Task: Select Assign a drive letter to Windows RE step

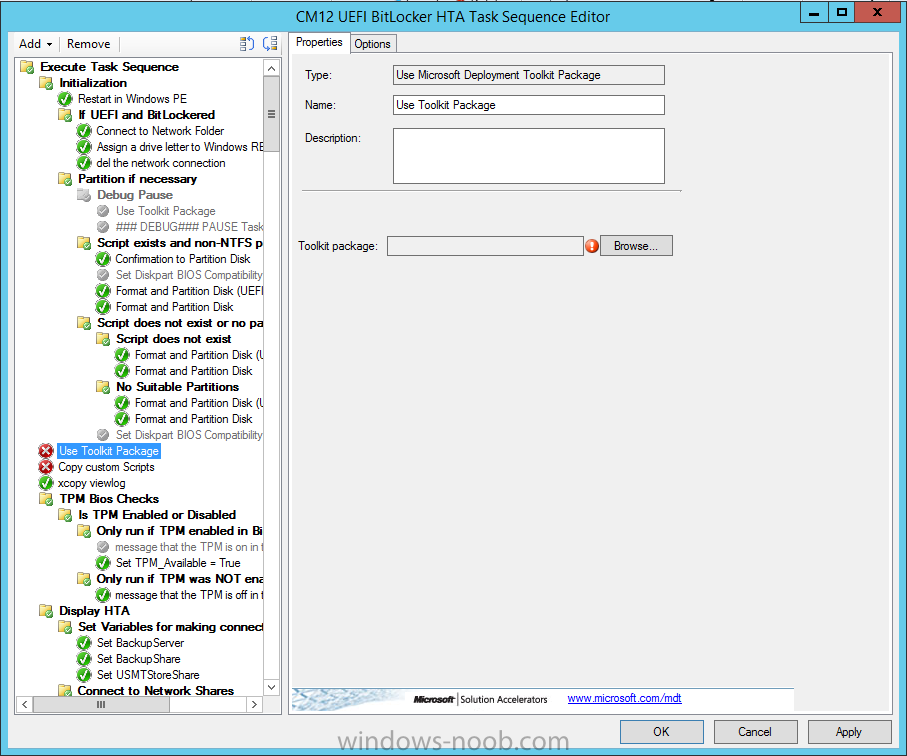Action: click(x=179, y=147)
